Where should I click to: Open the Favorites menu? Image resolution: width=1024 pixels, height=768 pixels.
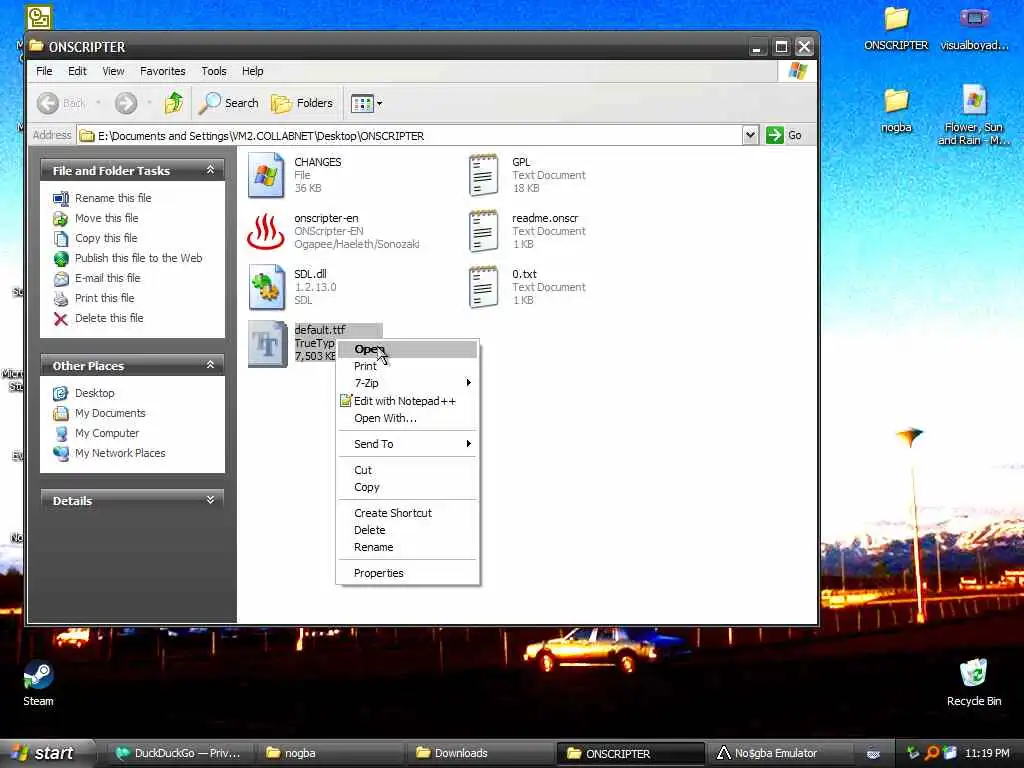(x=163, y=71)
